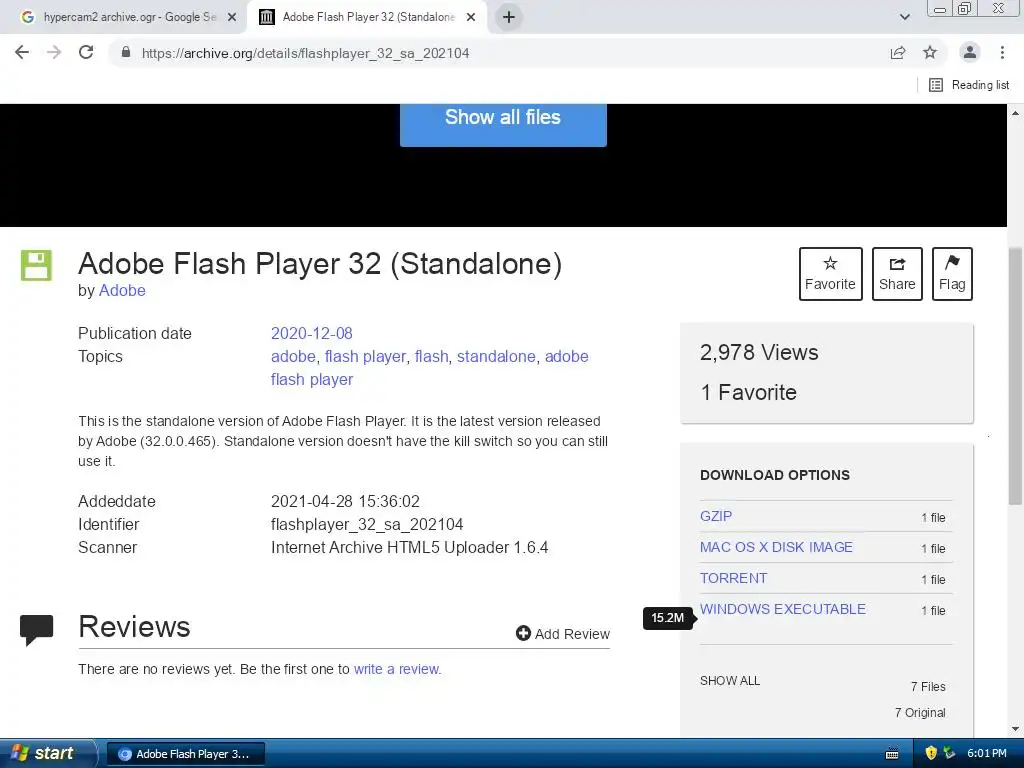Click the vertical scrollbar thumb
1024x768 pixels.
click(1015, 377)
